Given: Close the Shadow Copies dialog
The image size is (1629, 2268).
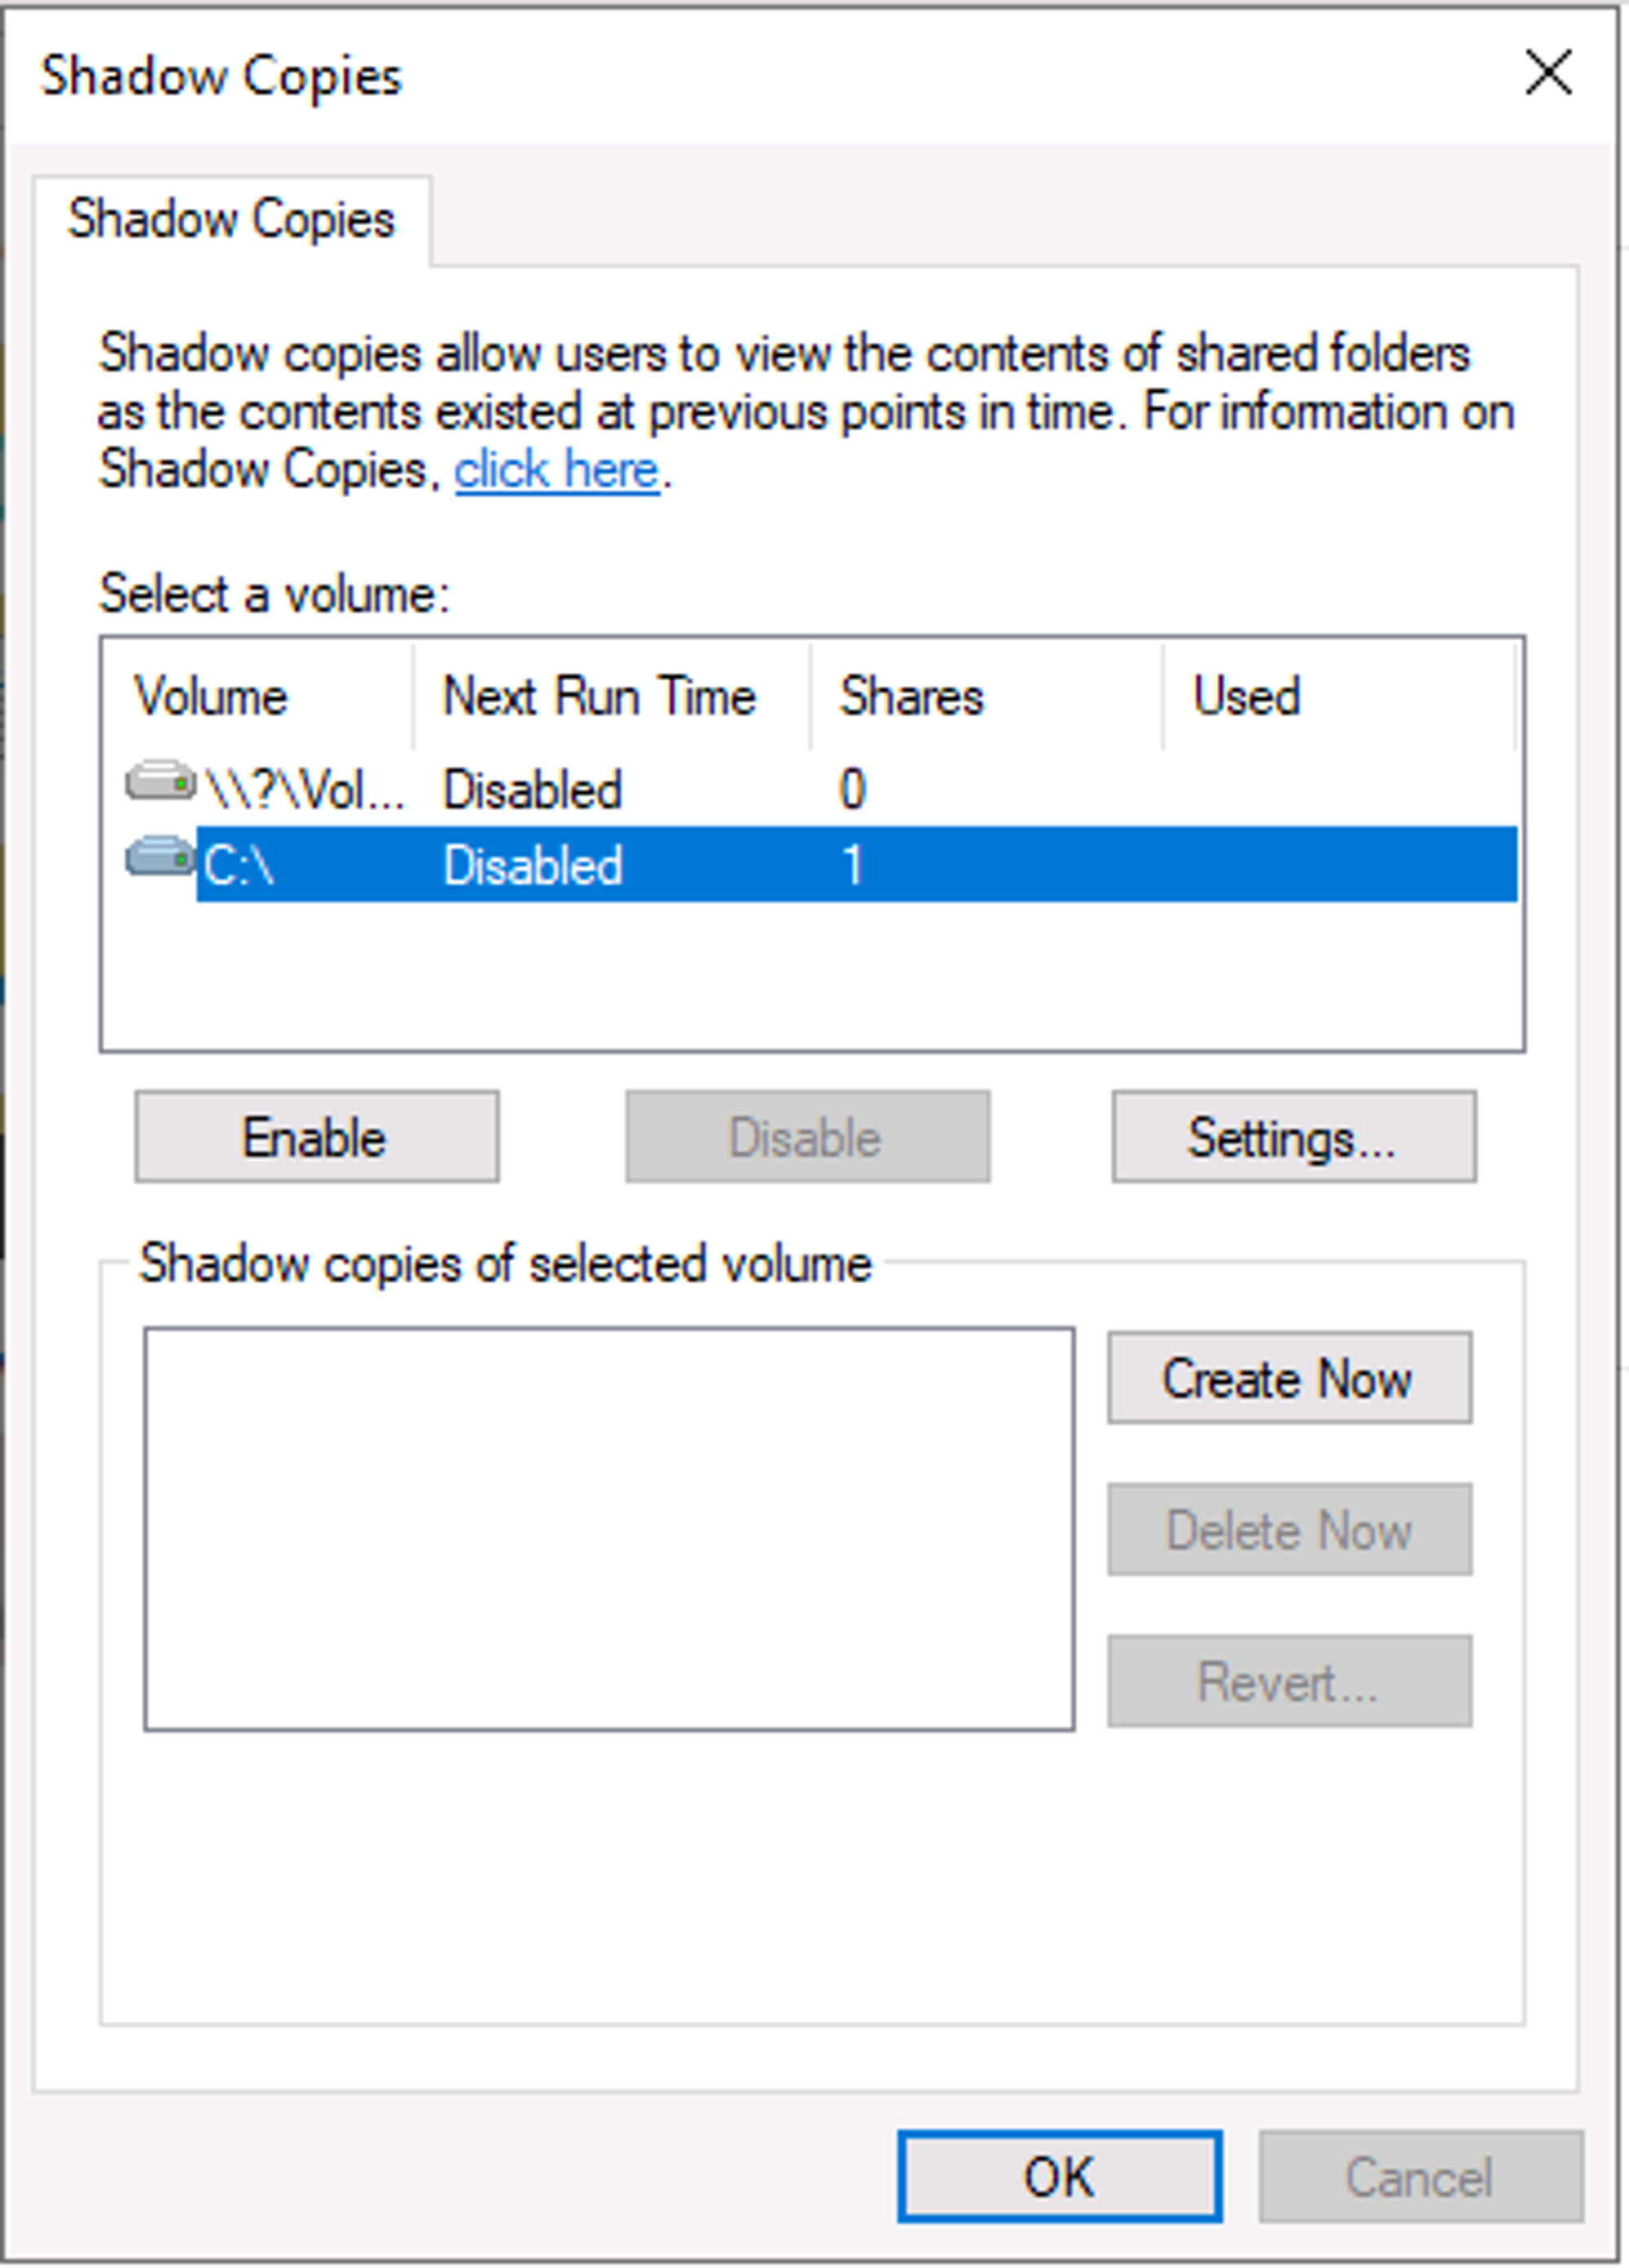Looking at the screenshot, I should 1547,74.
